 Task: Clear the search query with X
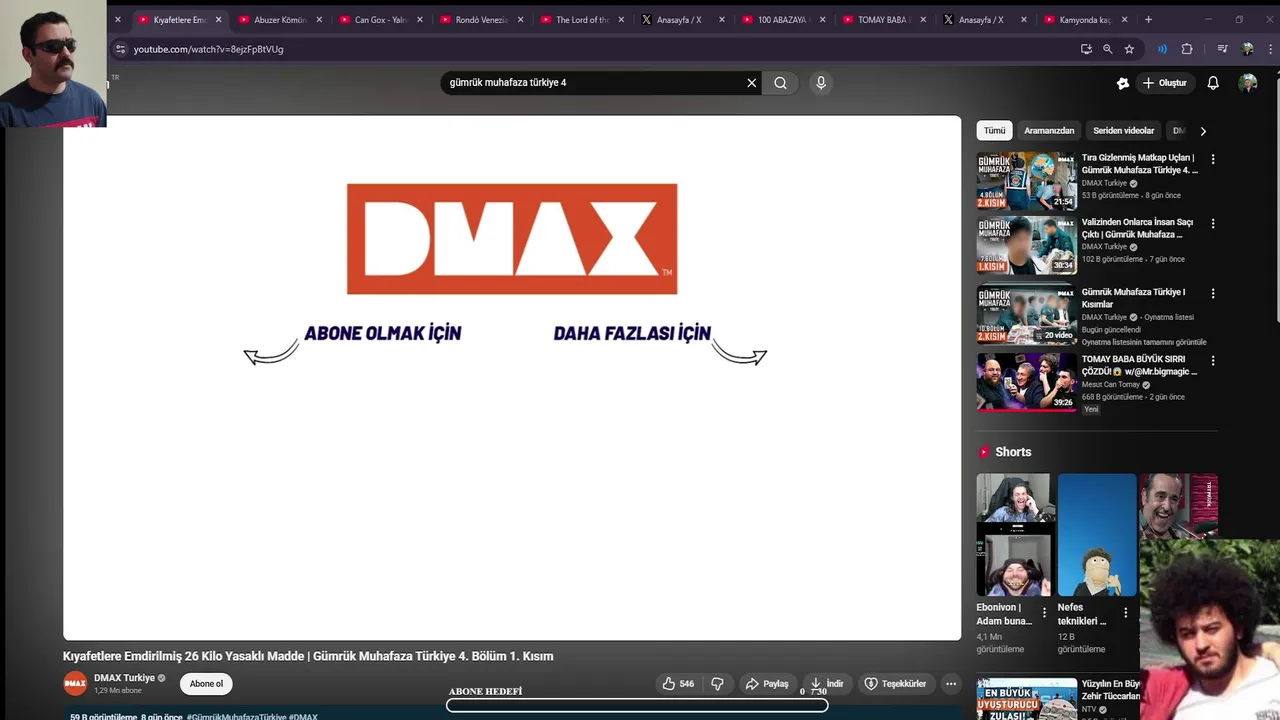point(752,83)
